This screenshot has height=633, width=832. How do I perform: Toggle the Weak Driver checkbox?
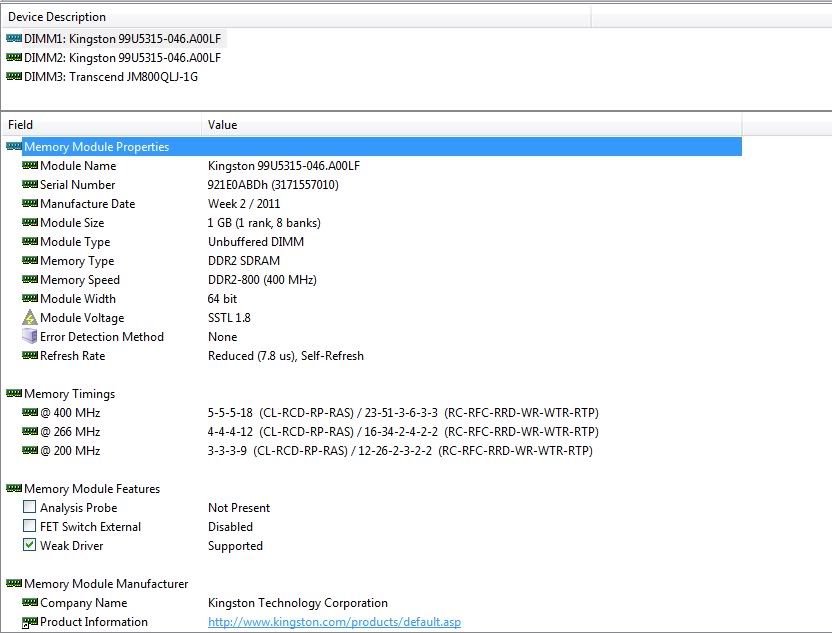(x=30, y=545)
